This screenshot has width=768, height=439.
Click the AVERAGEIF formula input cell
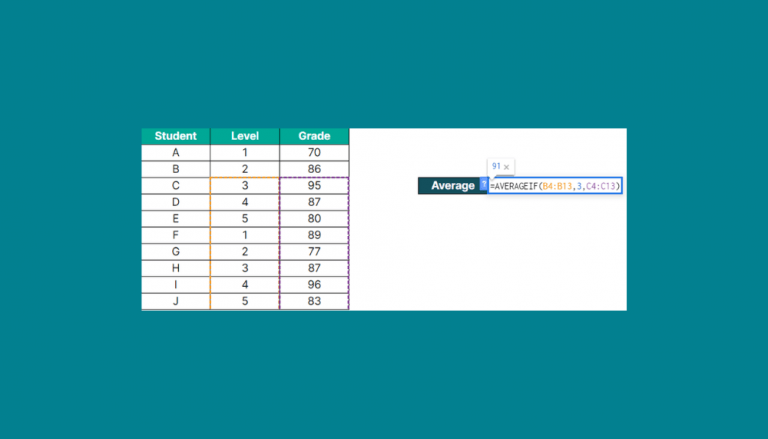[555, 186]
